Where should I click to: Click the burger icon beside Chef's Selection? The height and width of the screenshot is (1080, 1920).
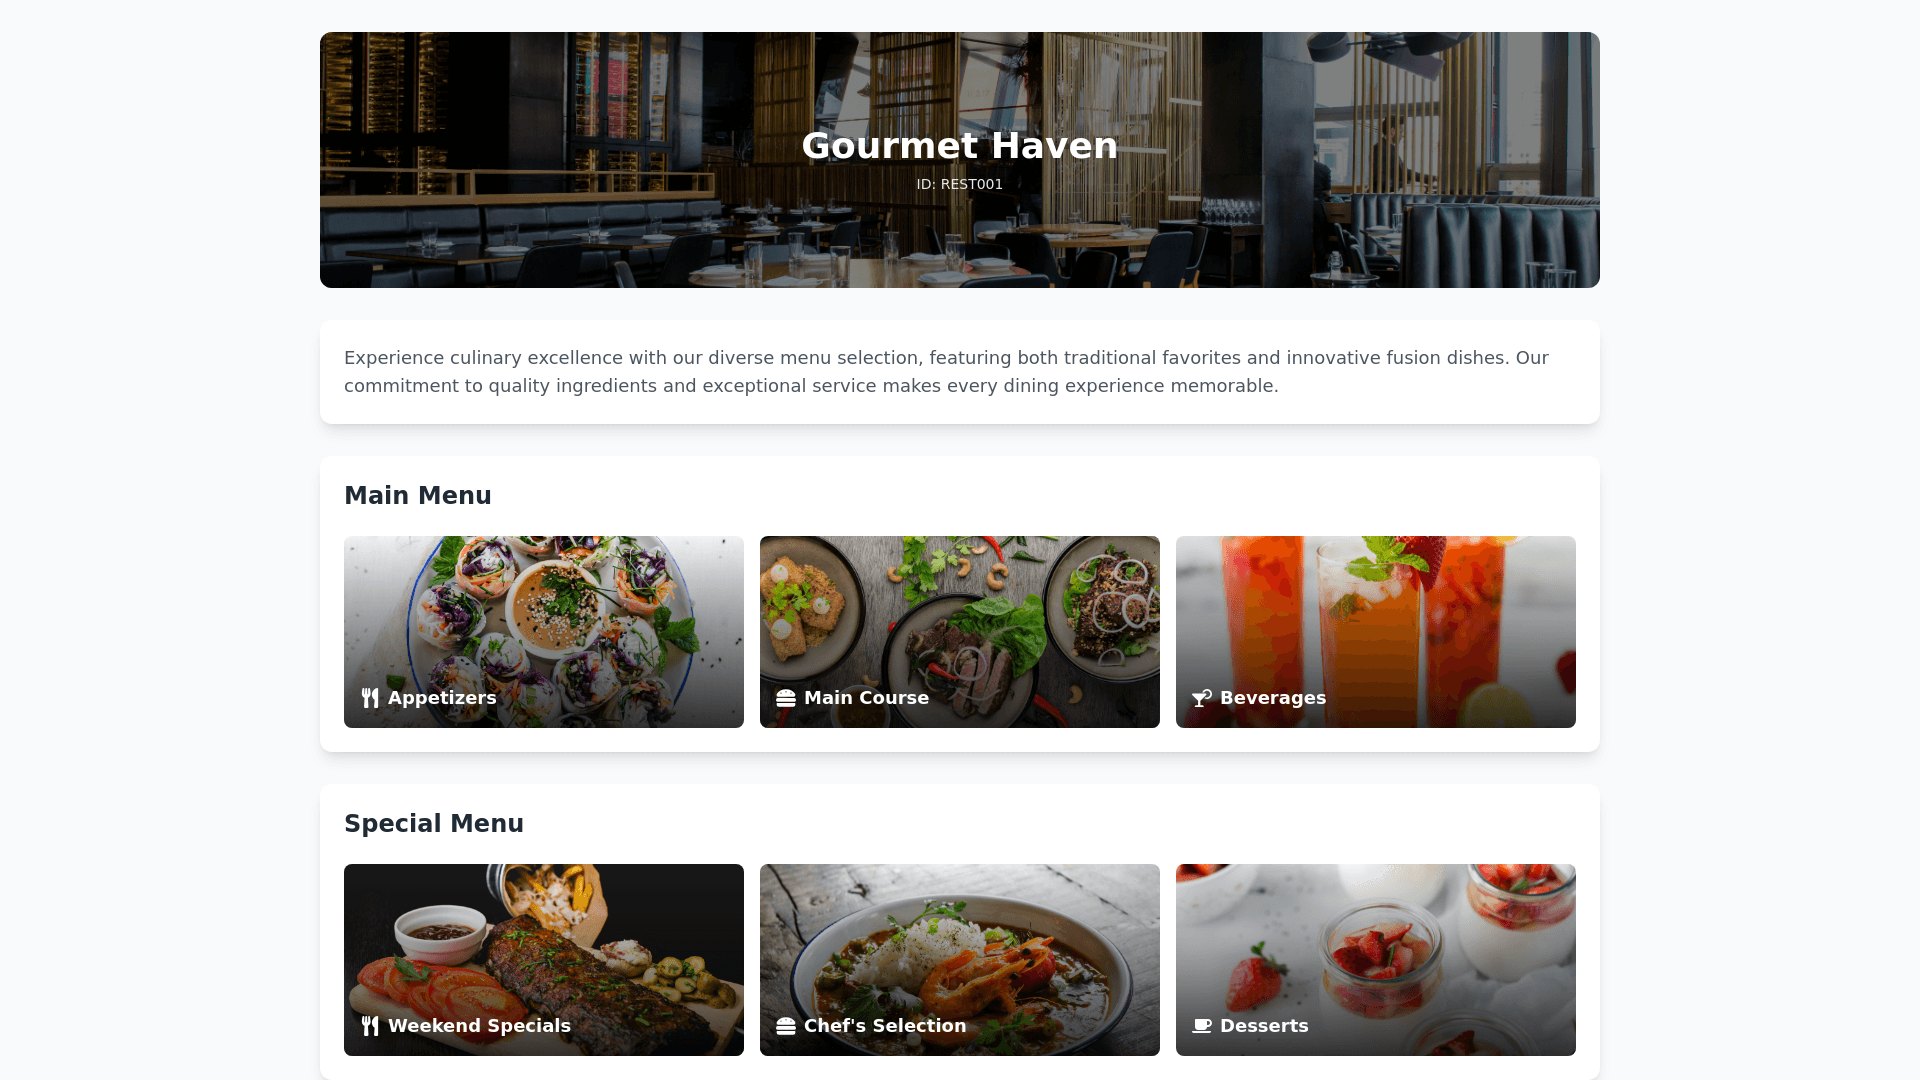[786, 1026]
